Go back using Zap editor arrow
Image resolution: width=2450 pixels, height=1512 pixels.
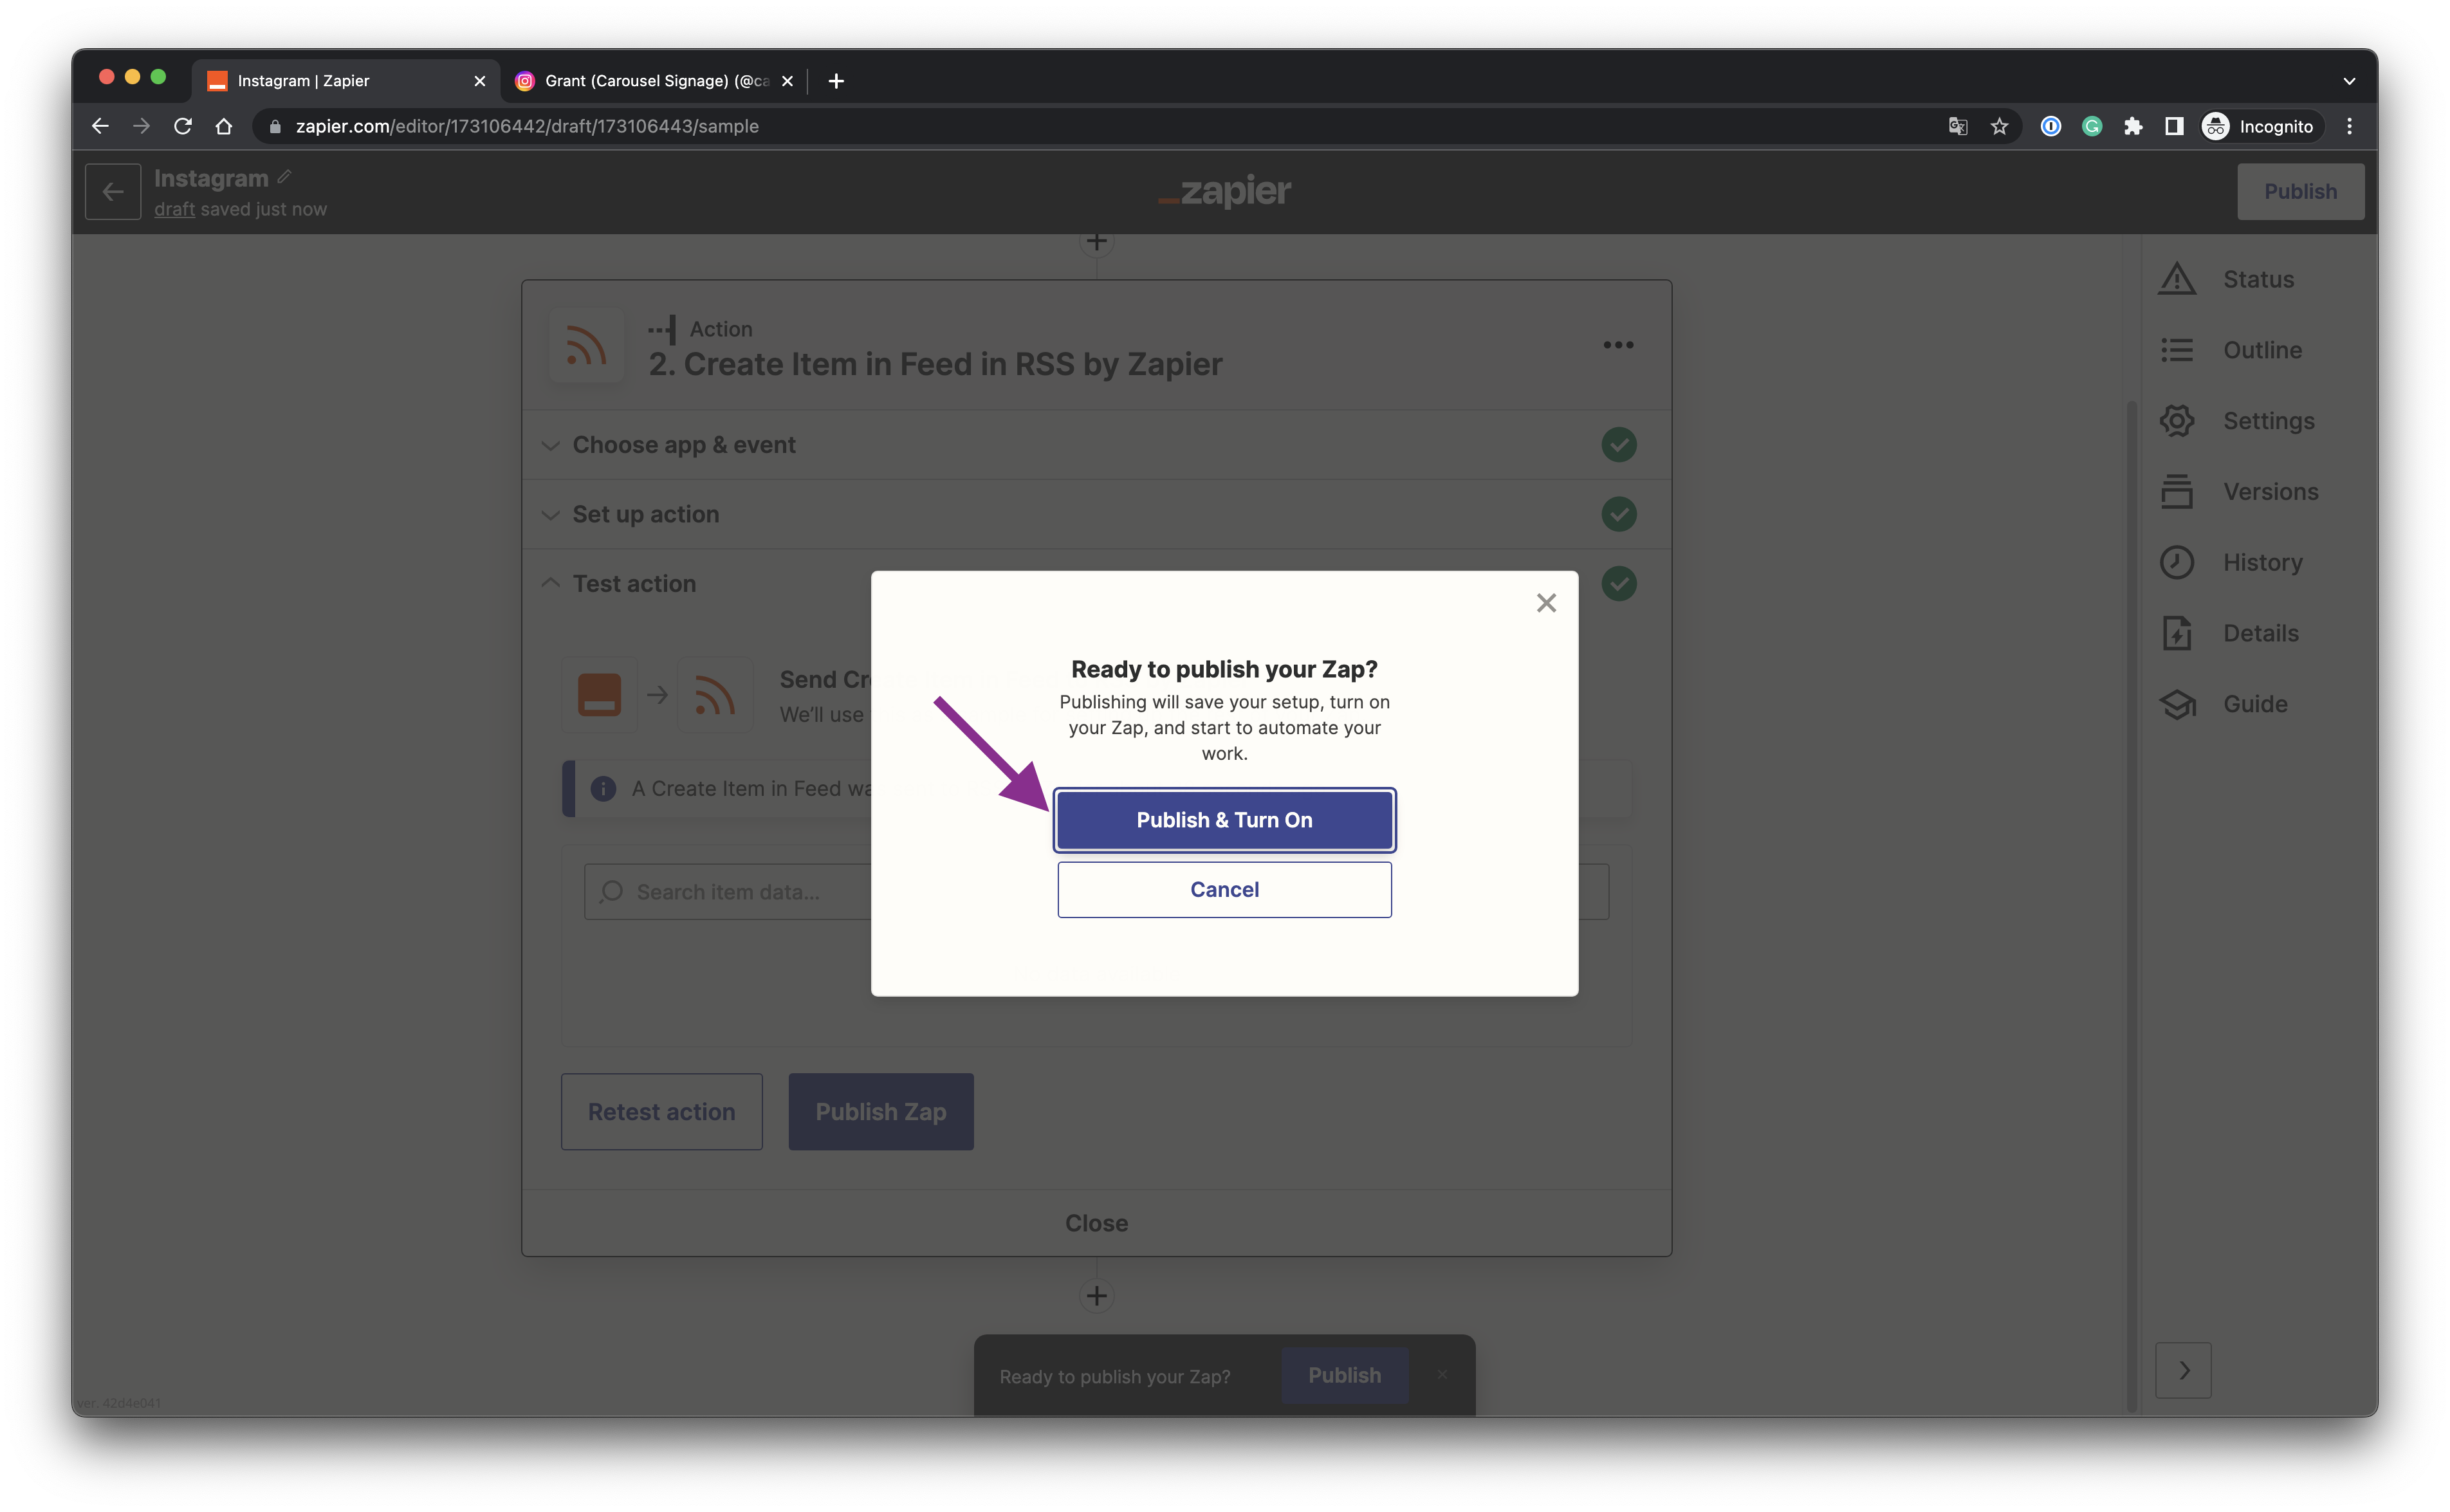[113, 191]
